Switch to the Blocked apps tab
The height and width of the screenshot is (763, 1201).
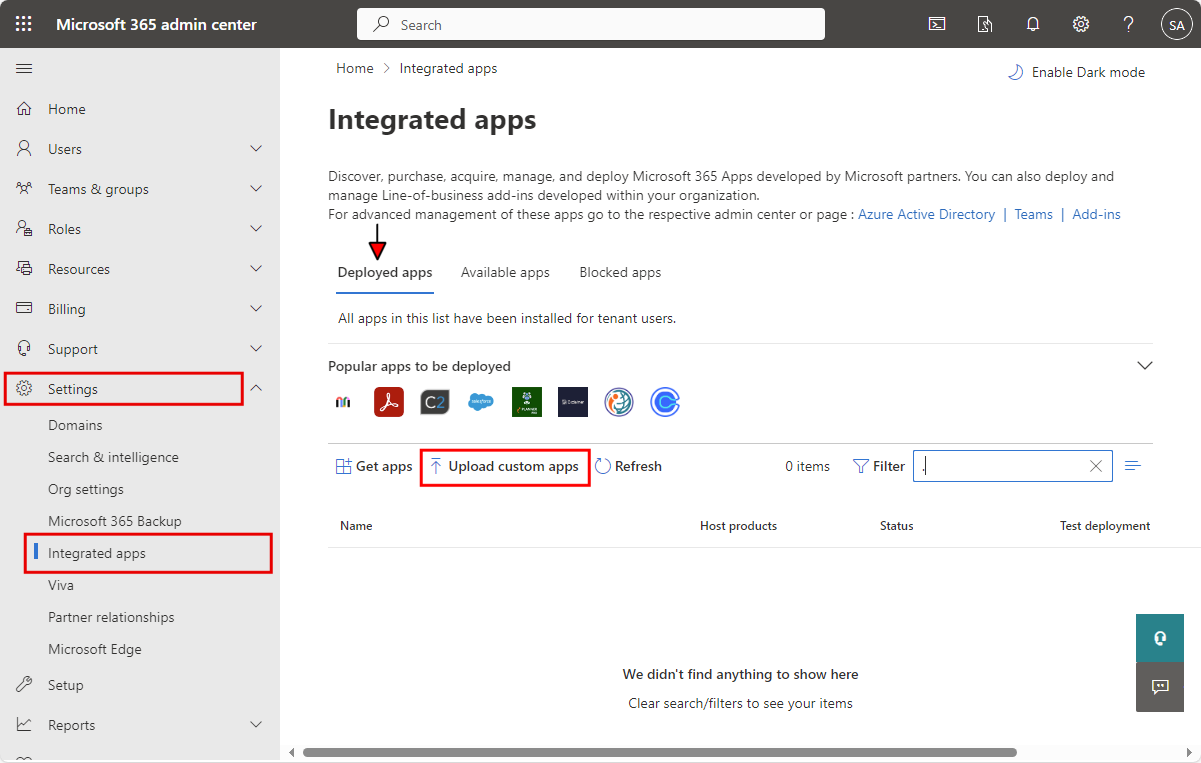tap(620, 272)
